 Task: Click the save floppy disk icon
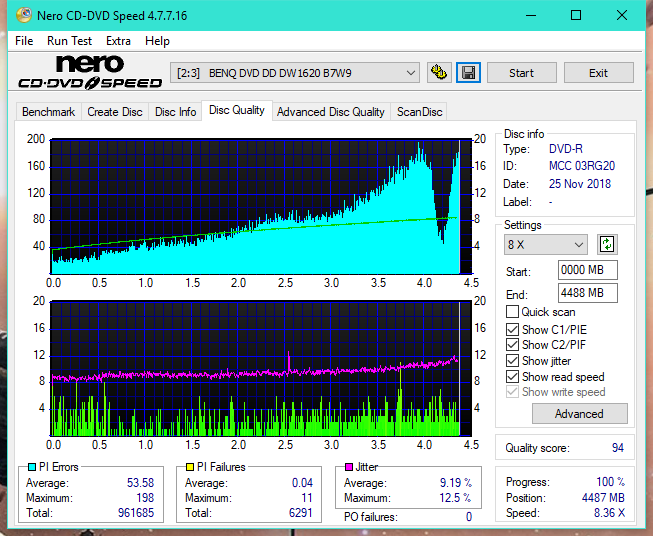469,73
